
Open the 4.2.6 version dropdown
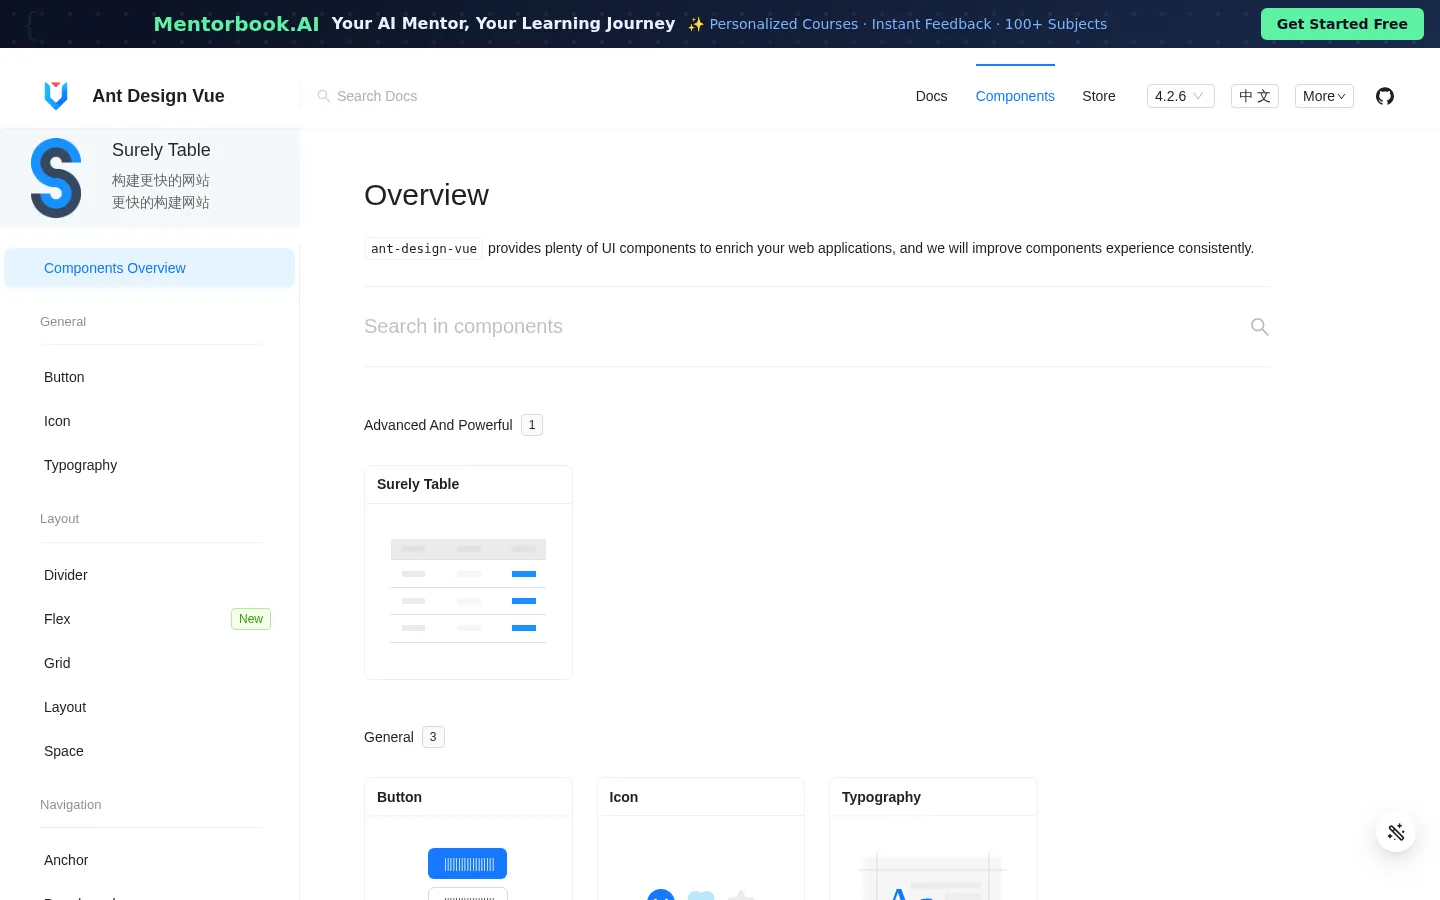pos(1180,96)
